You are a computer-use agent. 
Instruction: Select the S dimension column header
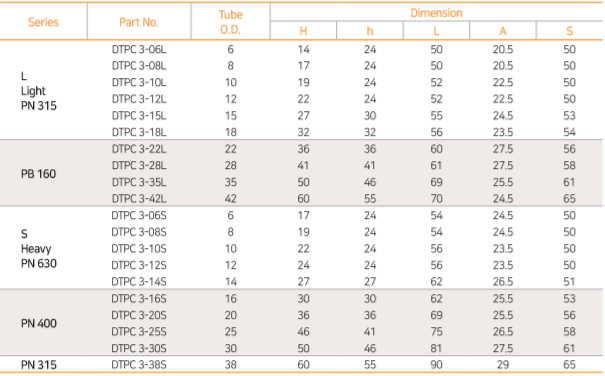click(569, 31)
